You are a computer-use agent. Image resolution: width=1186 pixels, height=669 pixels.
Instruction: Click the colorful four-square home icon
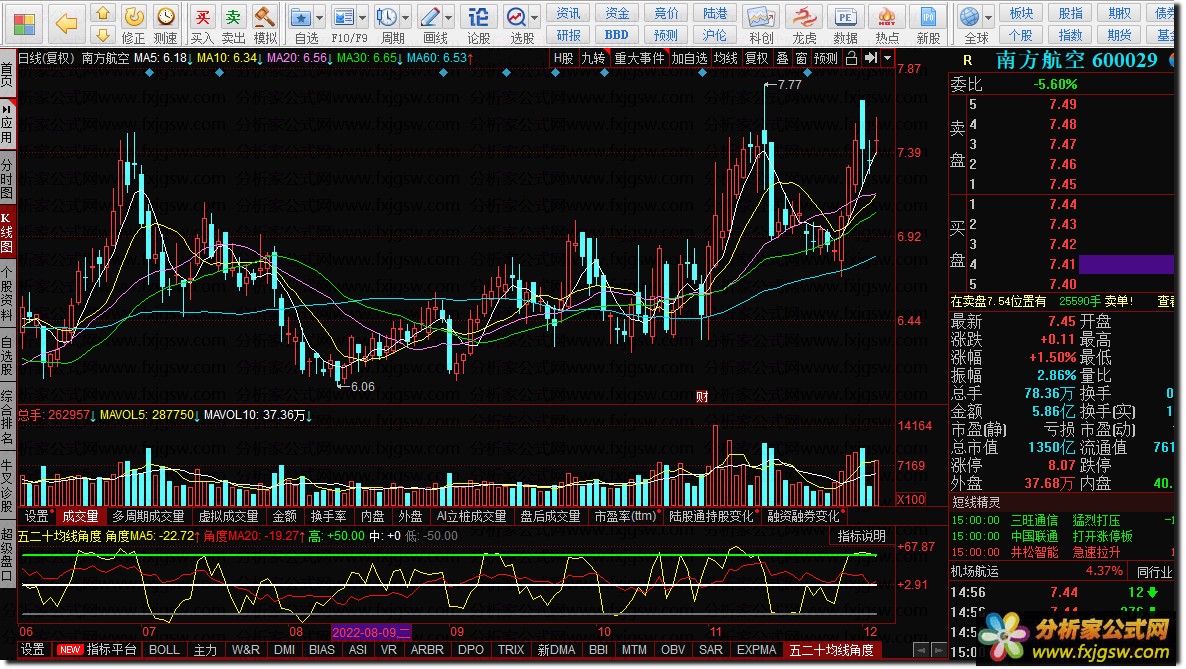(24, 24)
